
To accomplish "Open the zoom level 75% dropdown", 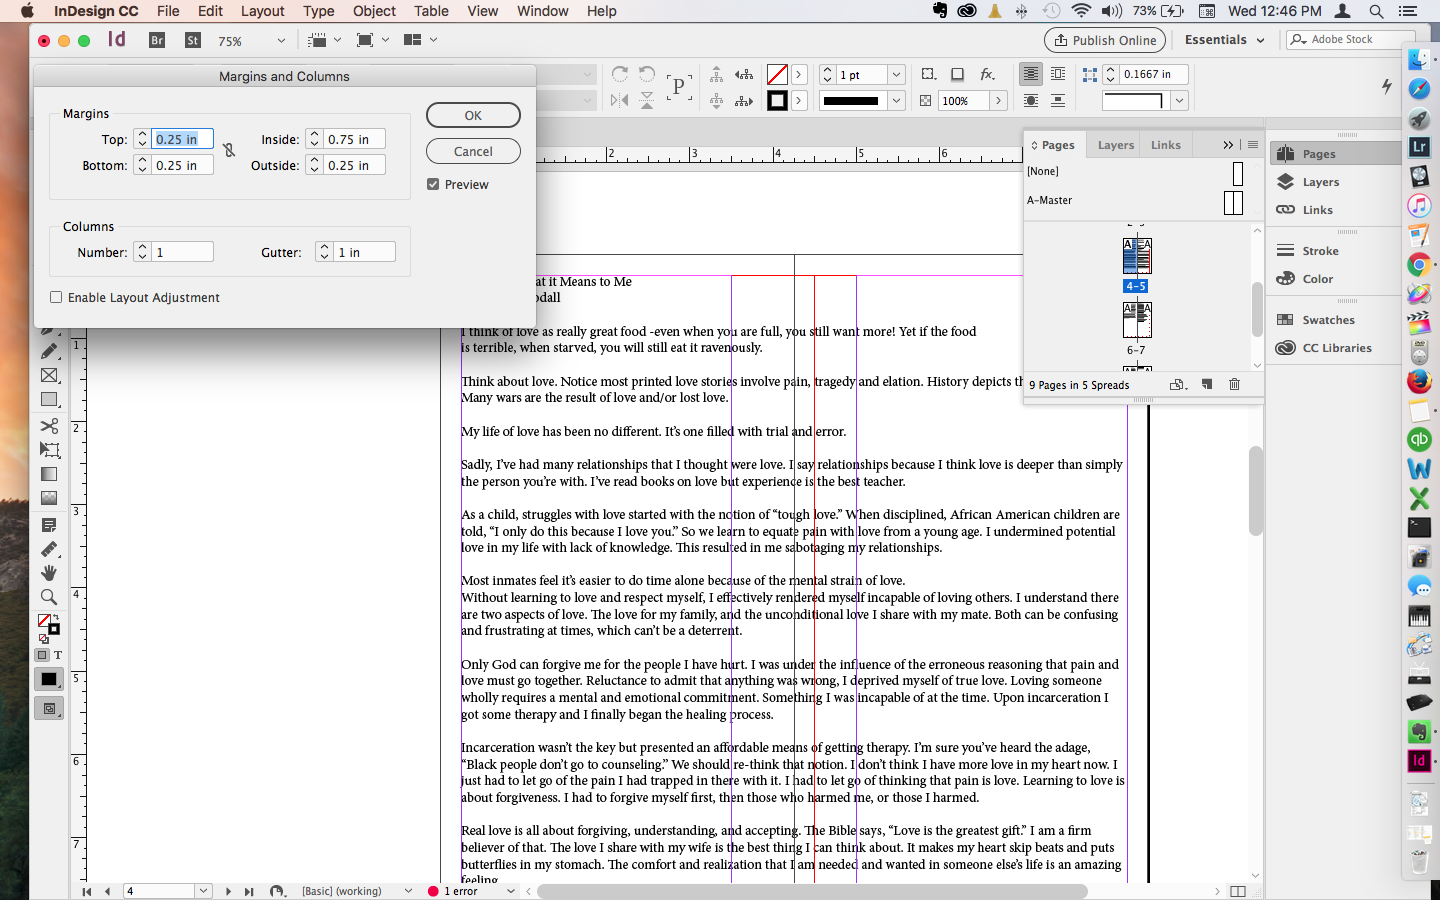I will coord(281,41).
